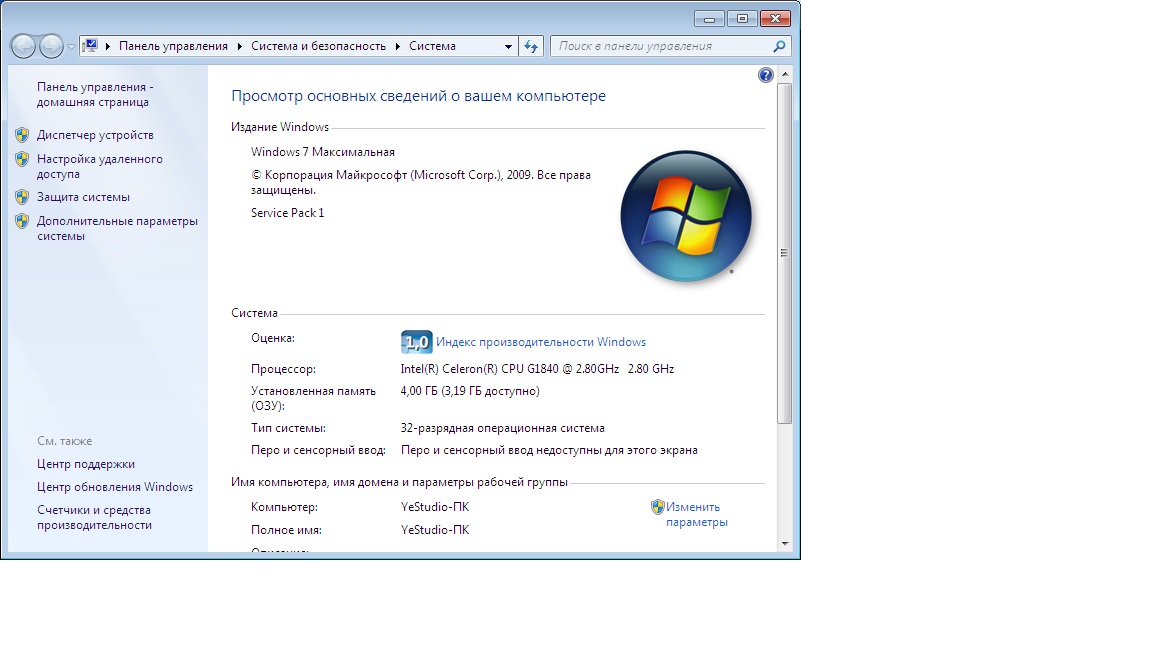Open recent pages dropdown next to Forward
The width and height of the screenshot is (1152, 648).
click(71, 46)
